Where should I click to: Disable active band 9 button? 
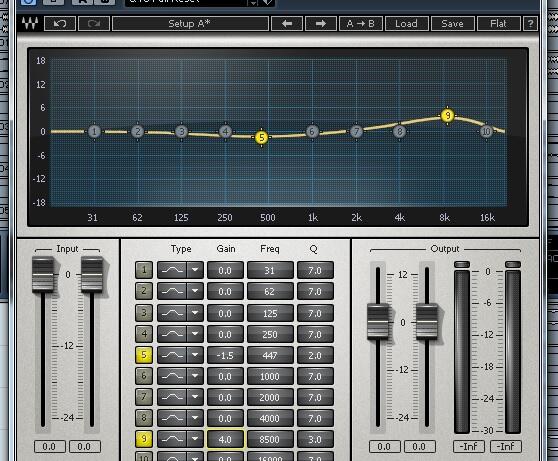(144, 439)
